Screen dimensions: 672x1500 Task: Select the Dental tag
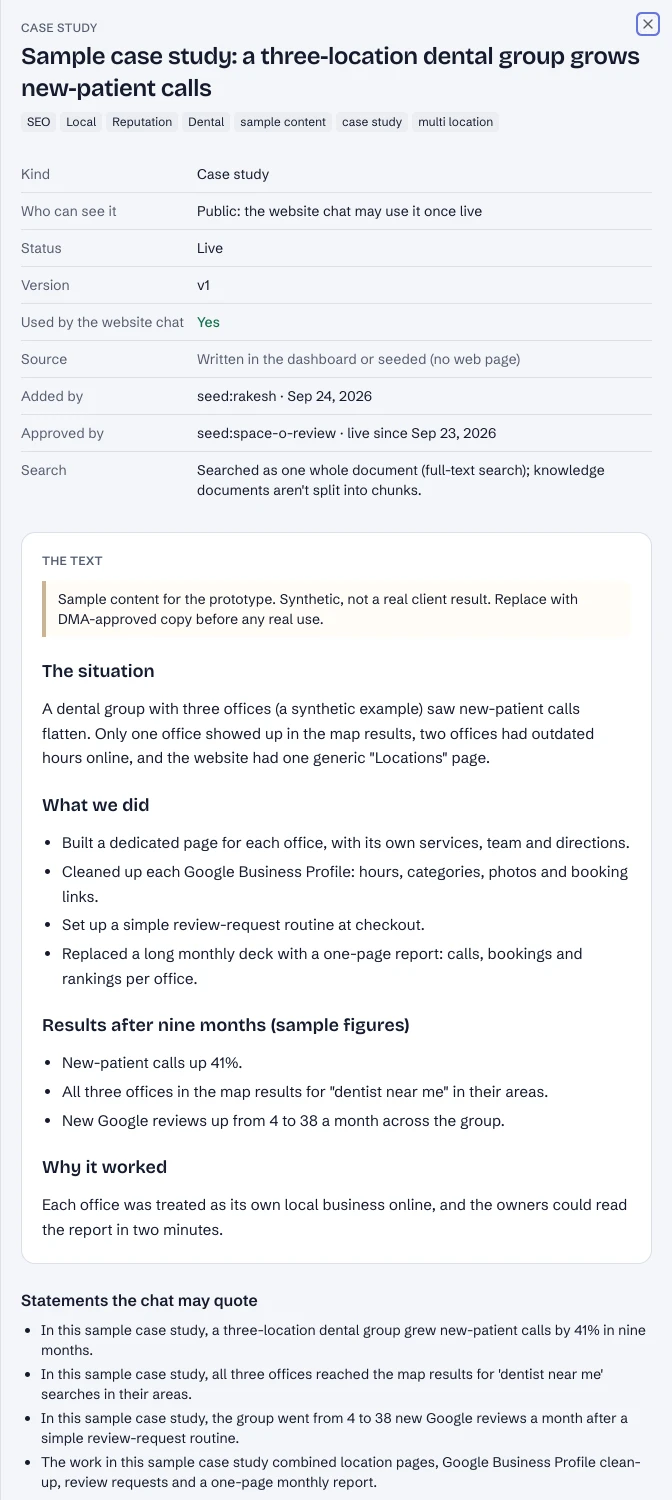(x=206, y=122)
